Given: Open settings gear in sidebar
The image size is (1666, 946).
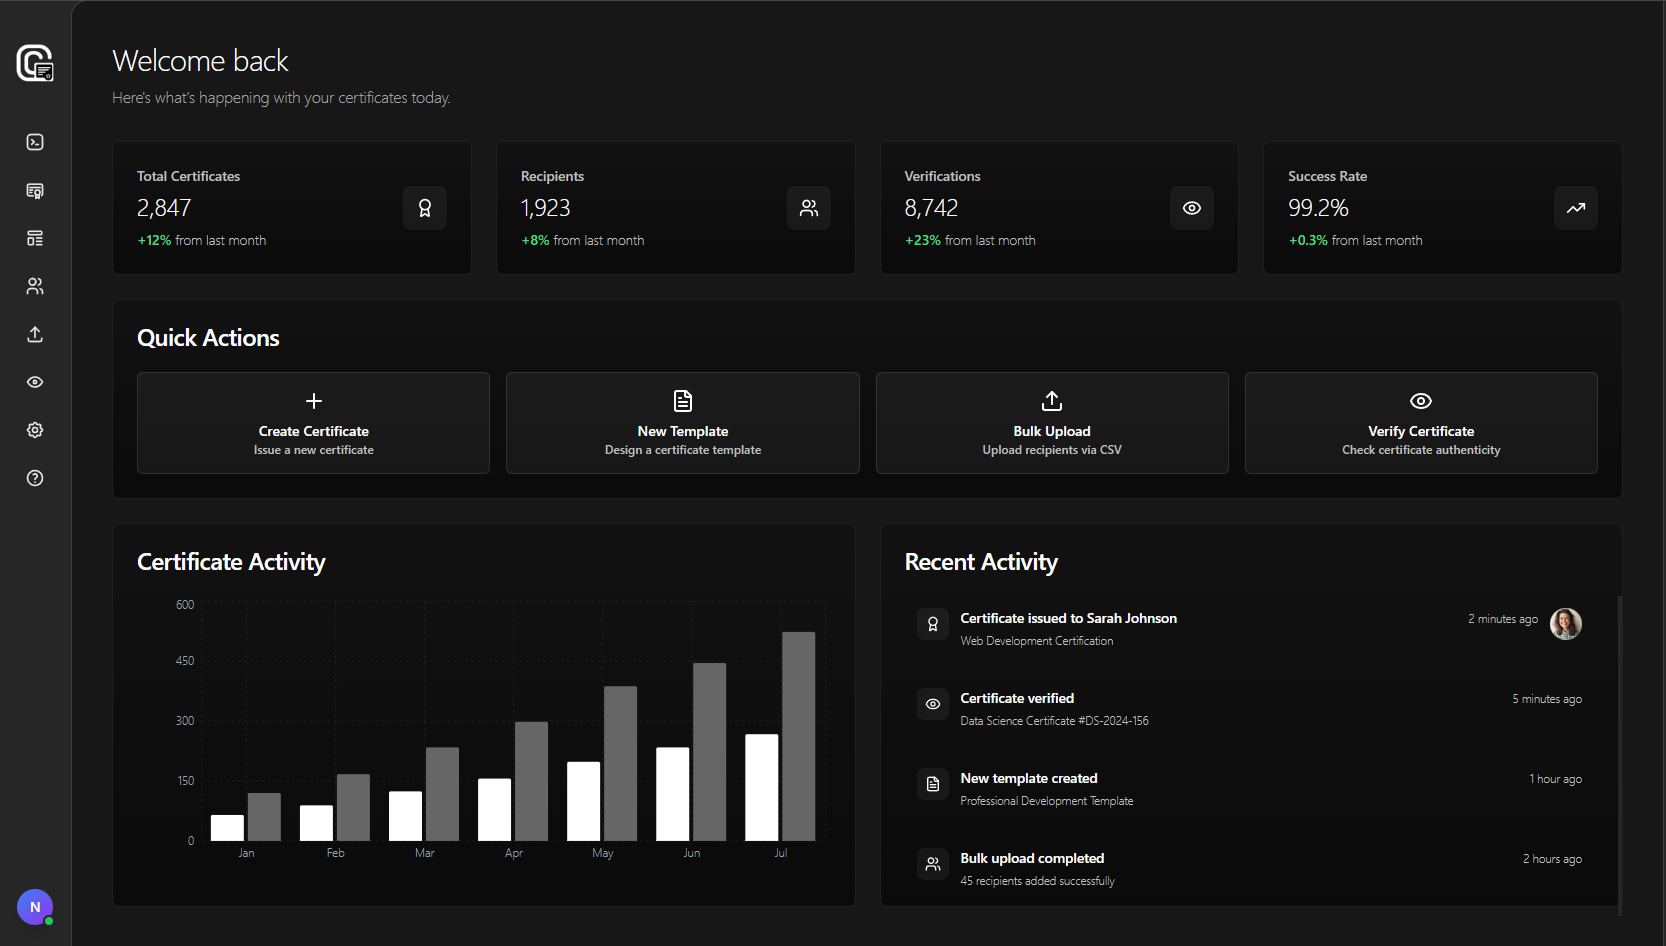Looking at the screenshot, I should (35, 430).
